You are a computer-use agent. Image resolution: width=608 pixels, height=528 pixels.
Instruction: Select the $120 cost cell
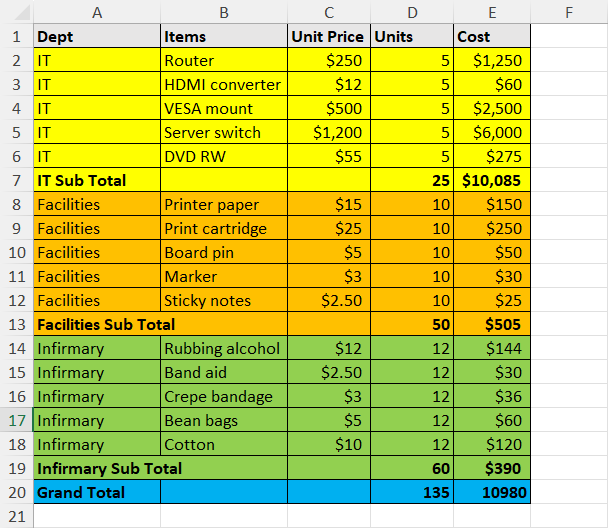(492, 444)
